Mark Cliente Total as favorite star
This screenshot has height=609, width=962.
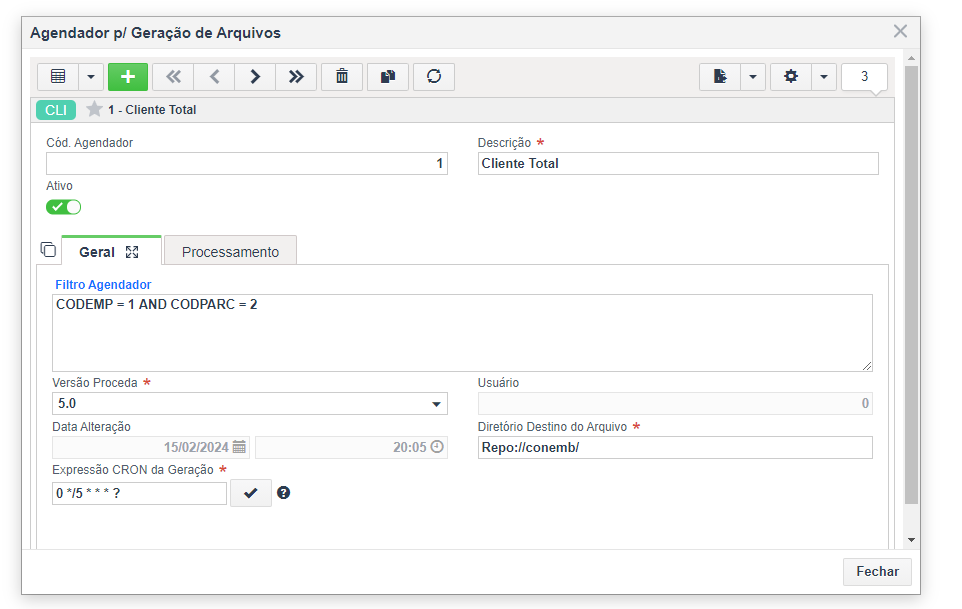(94, 109)
